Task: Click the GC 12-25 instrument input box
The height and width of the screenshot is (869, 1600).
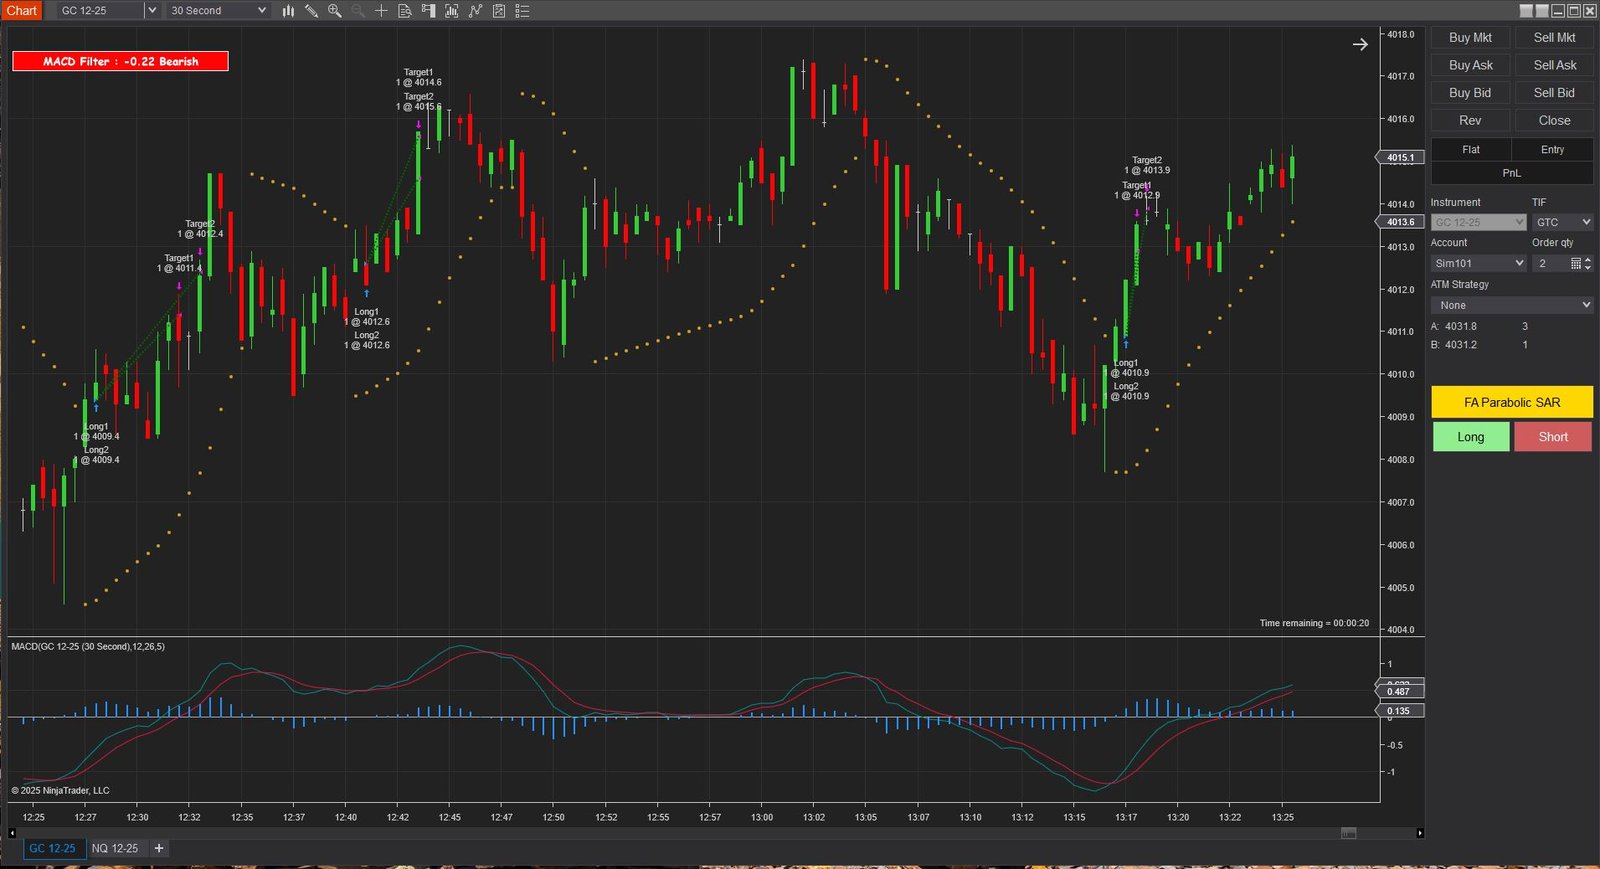Action: (x=101, y=11)
